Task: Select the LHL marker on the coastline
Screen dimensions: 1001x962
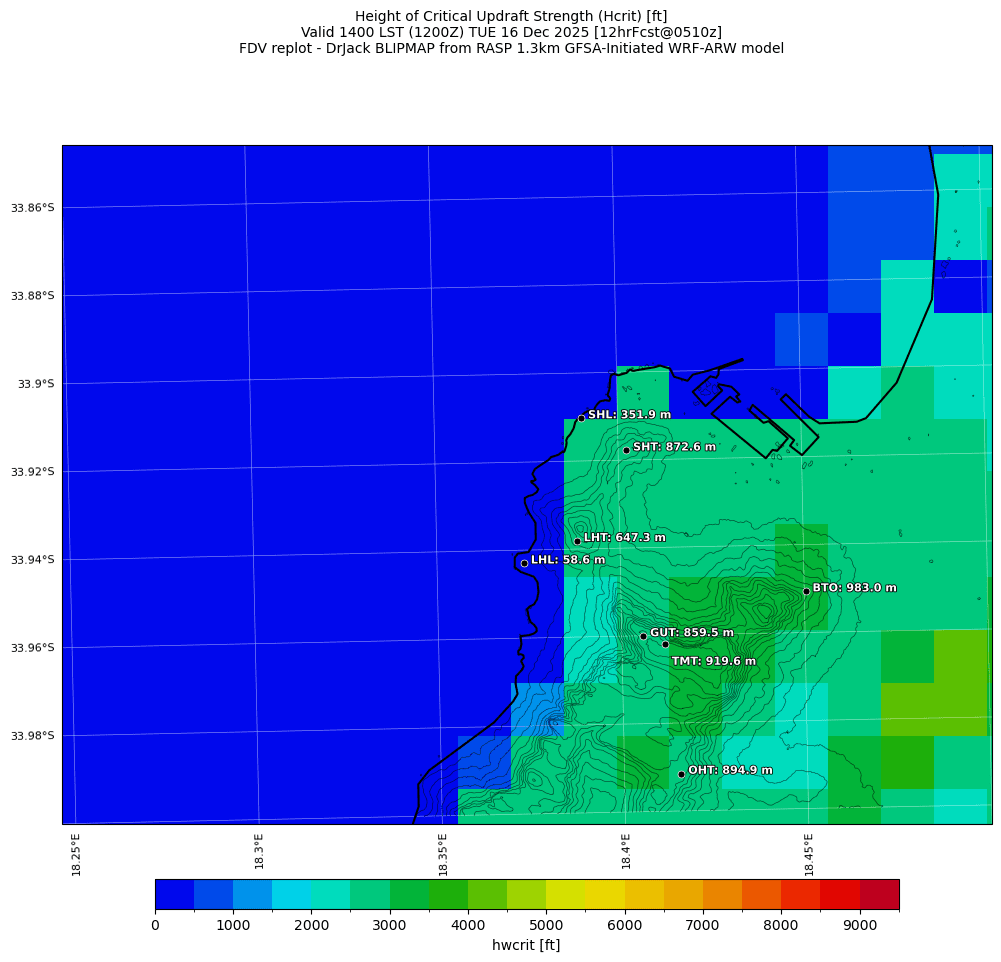Action: click(524, 563)
